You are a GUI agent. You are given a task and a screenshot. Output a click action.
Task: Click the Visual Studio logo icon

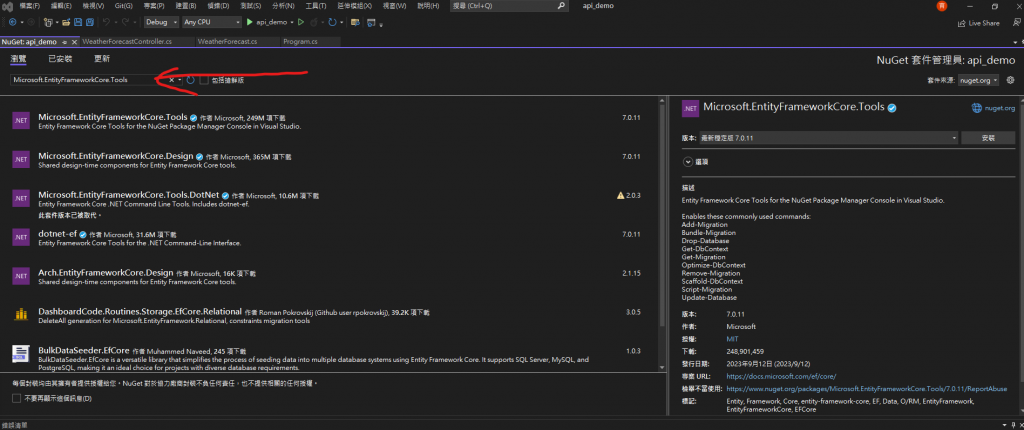pyautogui.click(x=7, y=6)
